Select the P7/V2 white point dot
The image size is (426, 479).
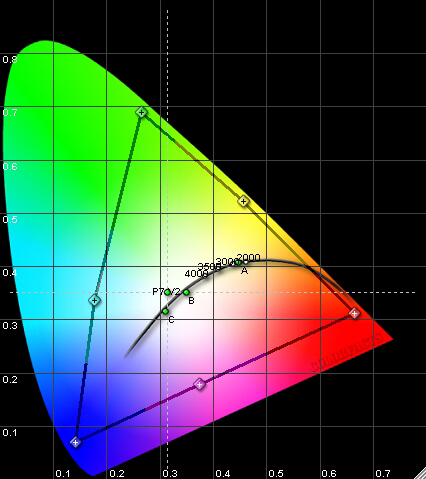pyautogui.click(x=167, y=292)
